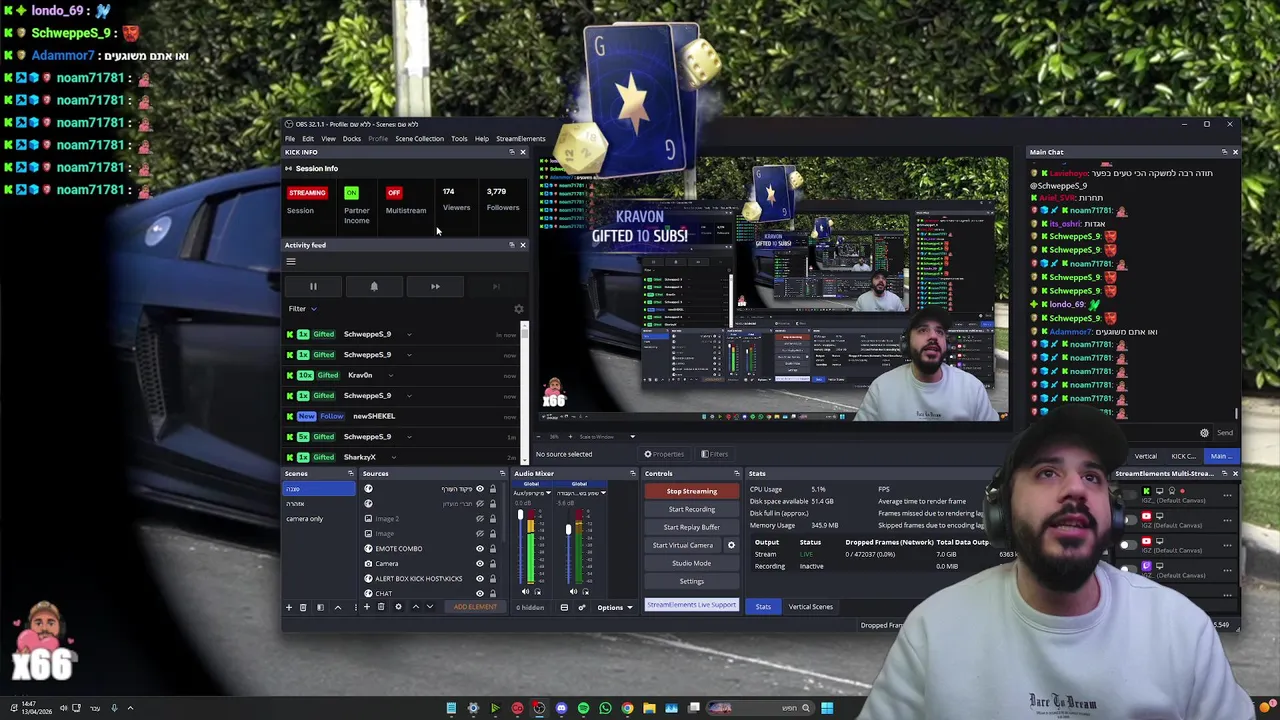Open activity feed settings gear
Image resolution: width=1280 pixels, height=720 pixels.
click(518, 309)
